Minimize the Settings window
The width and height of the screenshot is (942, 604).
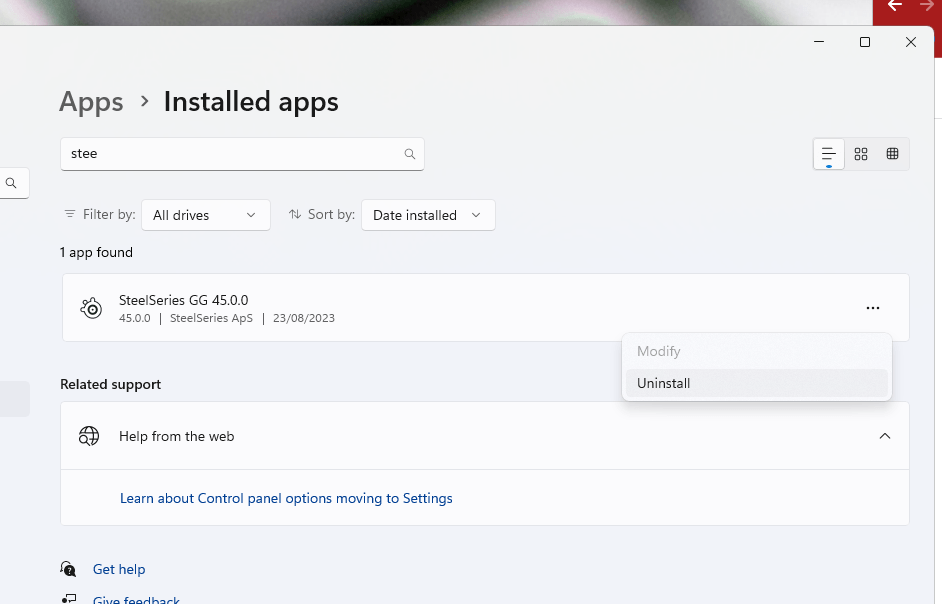[x=819, y=42]
